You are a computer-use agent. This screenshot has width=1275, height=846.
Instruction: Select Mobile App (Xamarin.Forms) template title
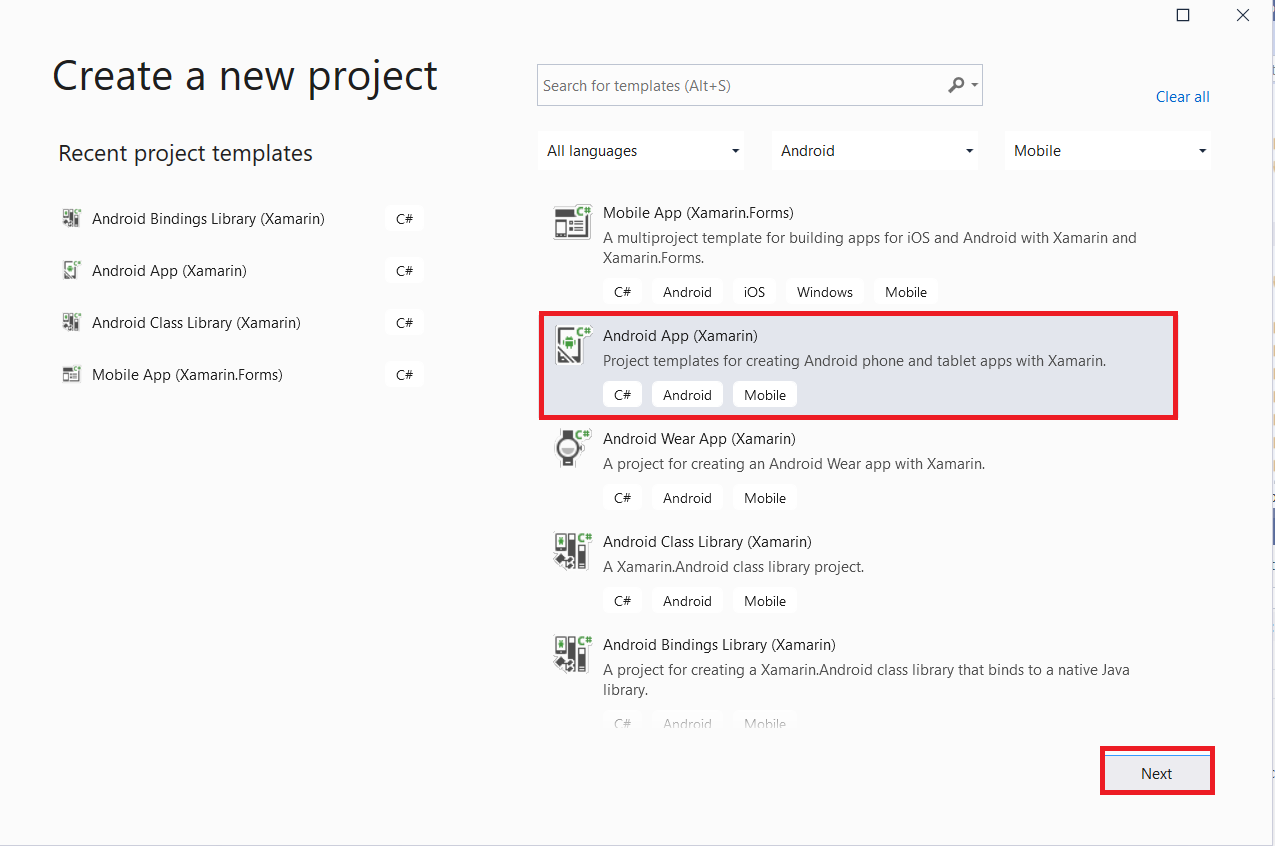point(698,212)
